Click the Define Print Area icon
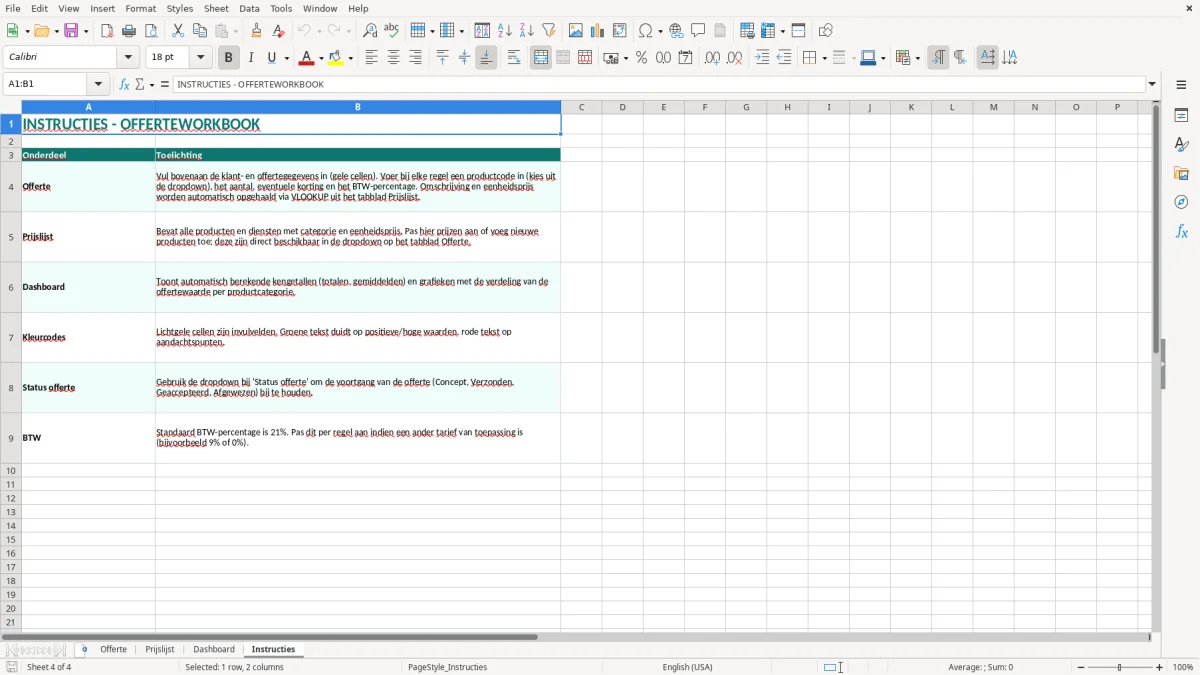1200x675 pixels. pyautogui.click(x=747, y=31)
